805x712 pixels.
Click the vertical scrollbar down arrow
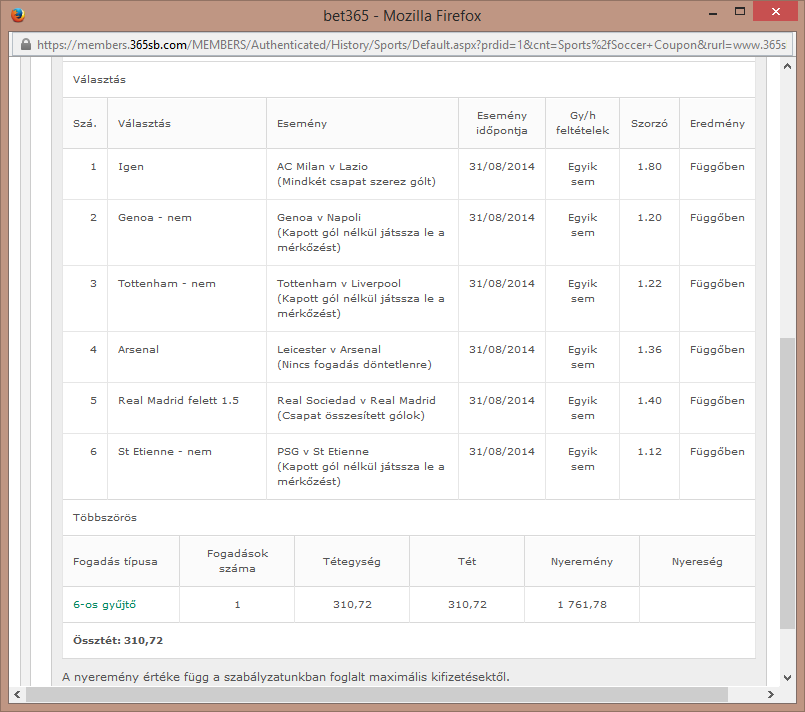787,678
